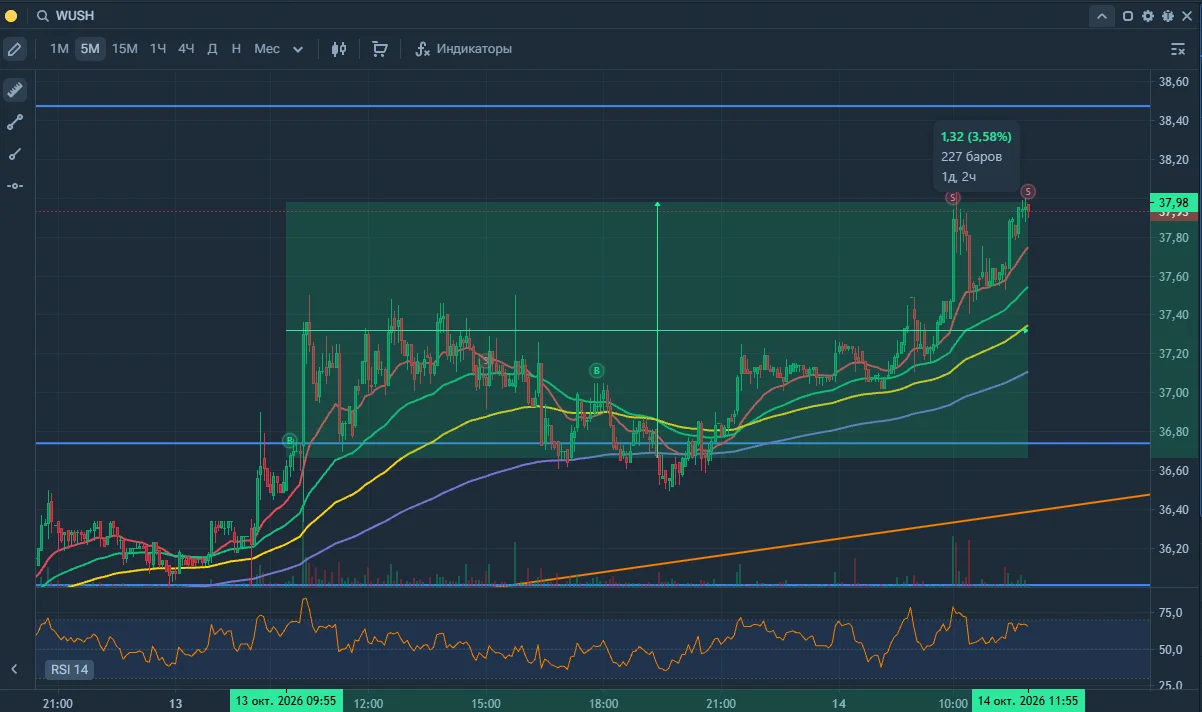Click the 227 баров measurement text
Image resolution: width=1202 pixels, height=712 pixels.
971,156
